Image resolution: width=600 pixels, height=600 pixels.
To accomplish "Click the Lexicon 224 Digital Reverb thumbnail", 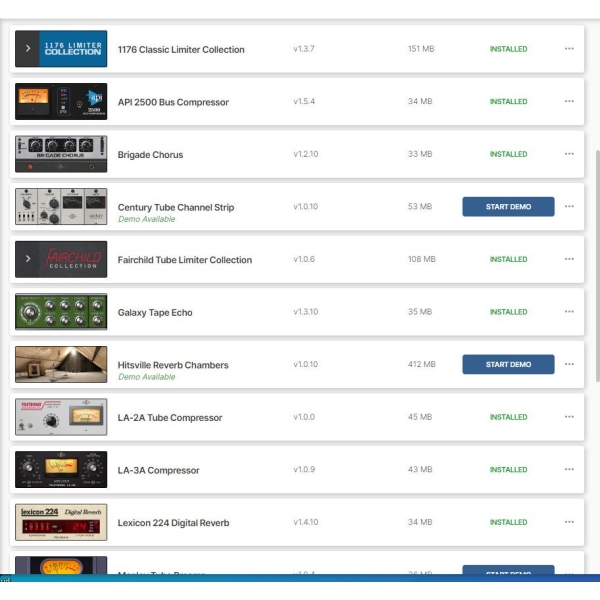I will click(x=61, y=522).
